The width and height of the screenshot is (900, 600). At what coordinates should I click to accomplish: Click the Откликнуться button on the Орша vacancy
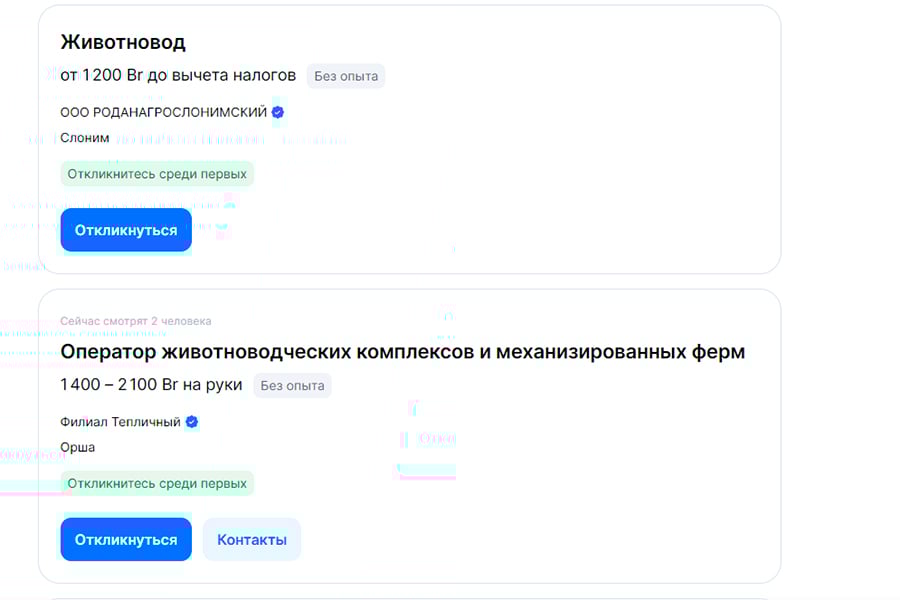coord(125,538)
